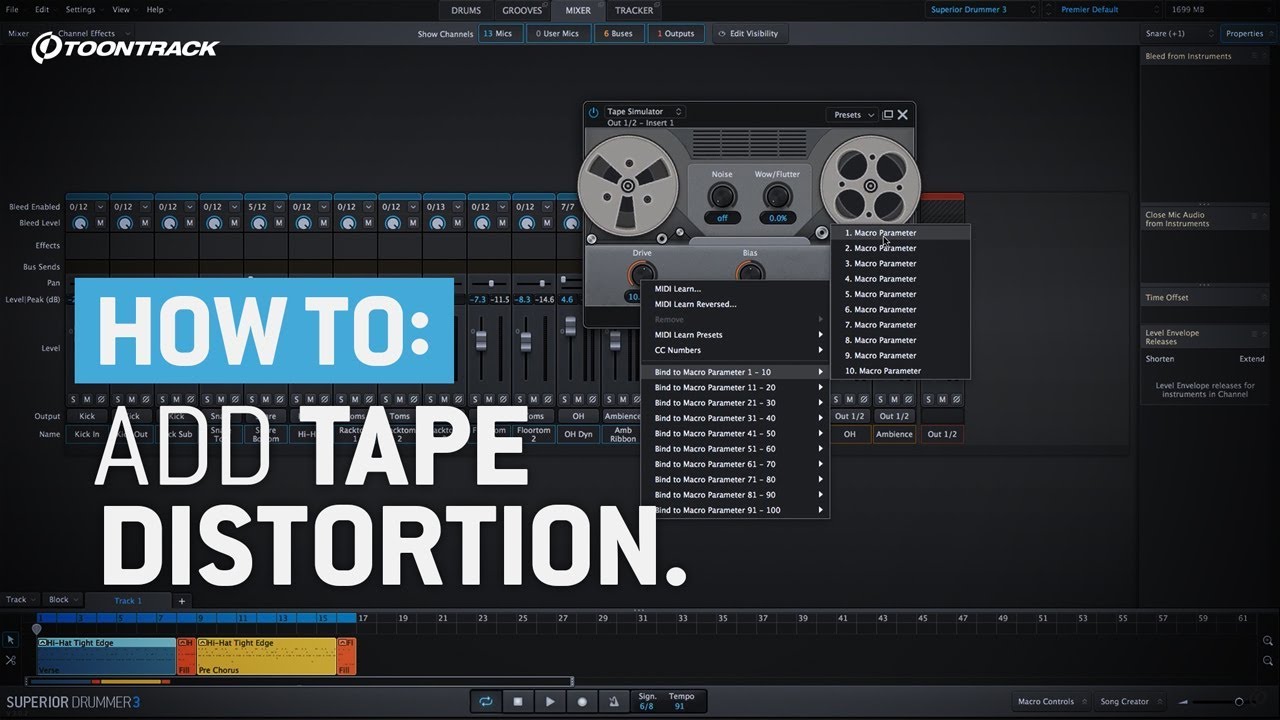The image size is (1280, 720).
Task: Switch to the TRACKER tab
Action: (x=634, y=11)
